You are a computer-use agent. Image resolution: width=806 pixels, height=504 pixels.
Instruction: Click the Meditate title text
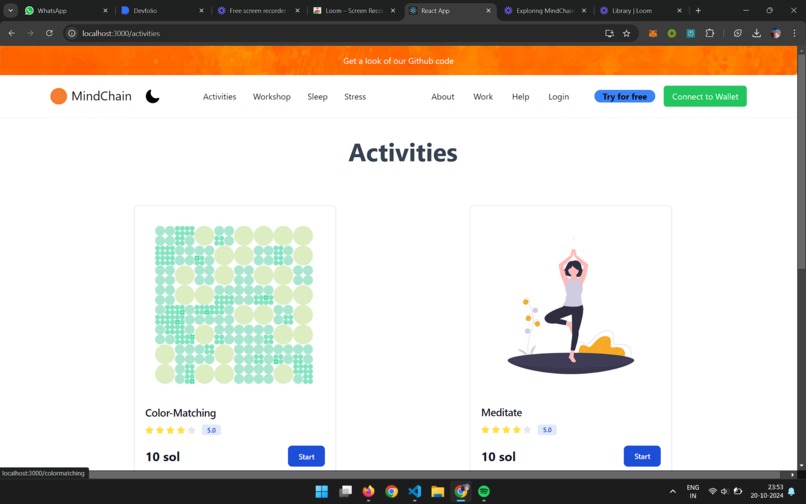[x=501, y=412]
